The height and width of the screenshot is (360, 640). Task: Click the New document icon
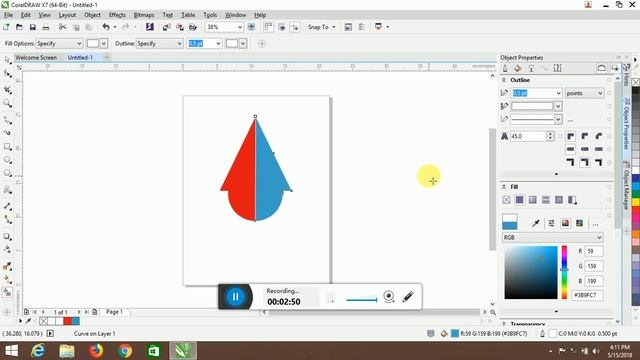(6, 27)
